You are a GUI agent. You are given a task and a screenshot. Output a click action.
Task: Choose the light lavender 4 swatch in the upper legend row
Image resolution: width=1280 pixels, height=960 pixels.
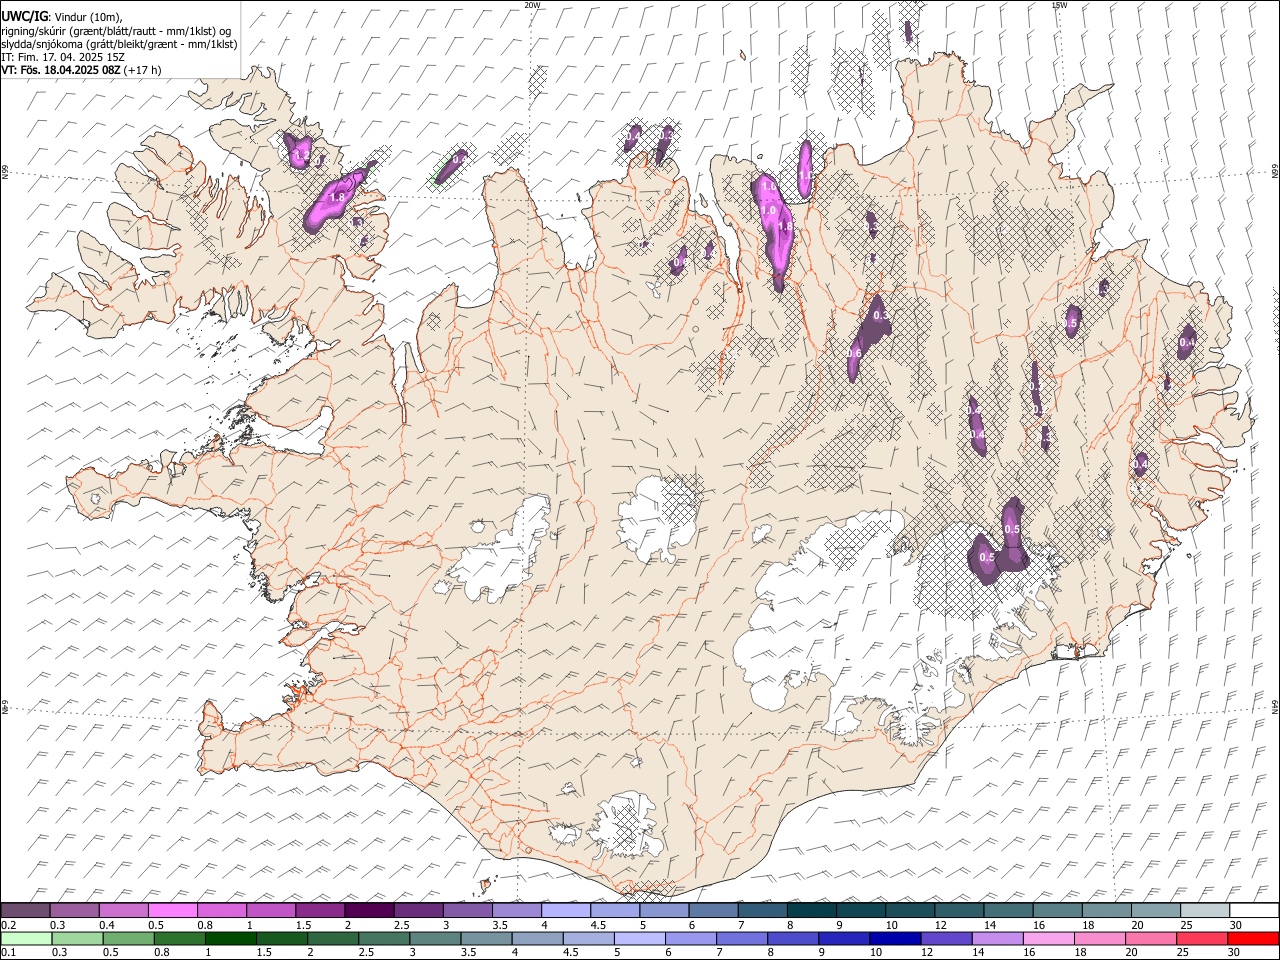coord(566,911)
